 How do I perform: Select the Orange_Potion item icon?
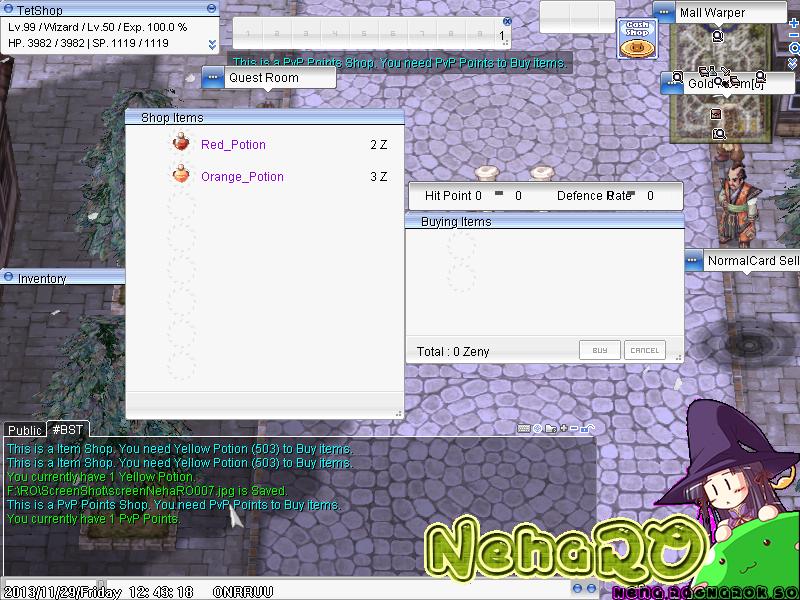[181, 174]
